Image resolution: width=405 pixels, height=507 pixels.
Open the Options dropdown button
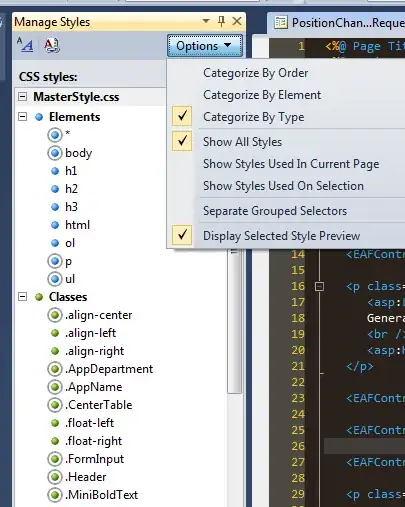coord(205,46)
